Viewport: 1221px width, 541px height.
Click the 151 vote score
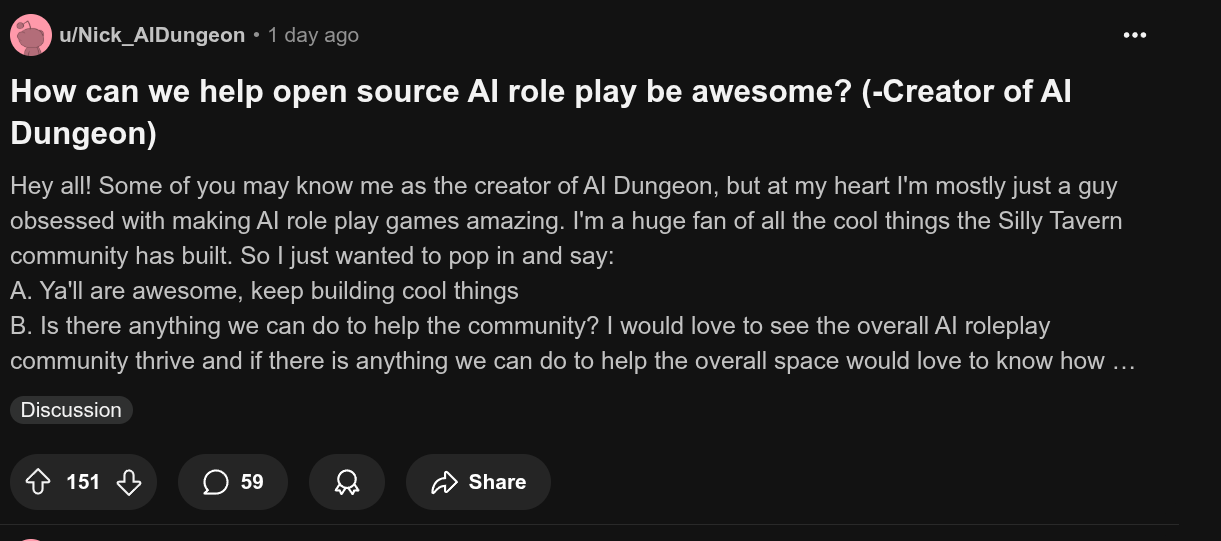coord(83,482)
